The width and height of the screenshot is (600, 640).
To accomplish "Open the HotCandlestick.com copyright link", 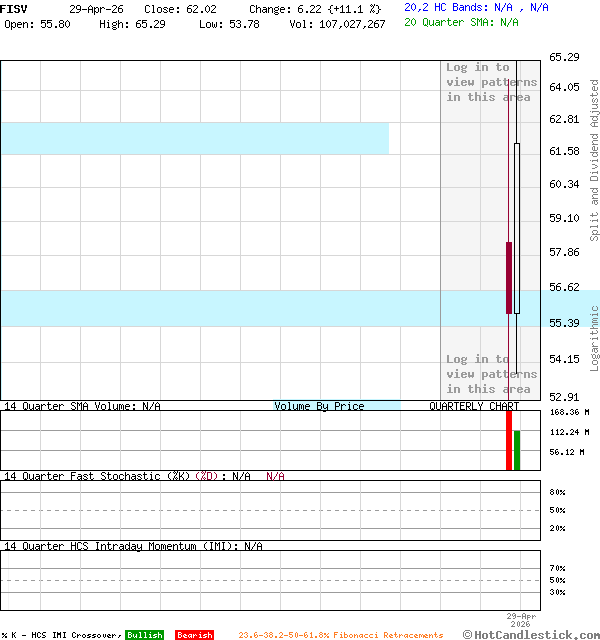I will 531,634.
